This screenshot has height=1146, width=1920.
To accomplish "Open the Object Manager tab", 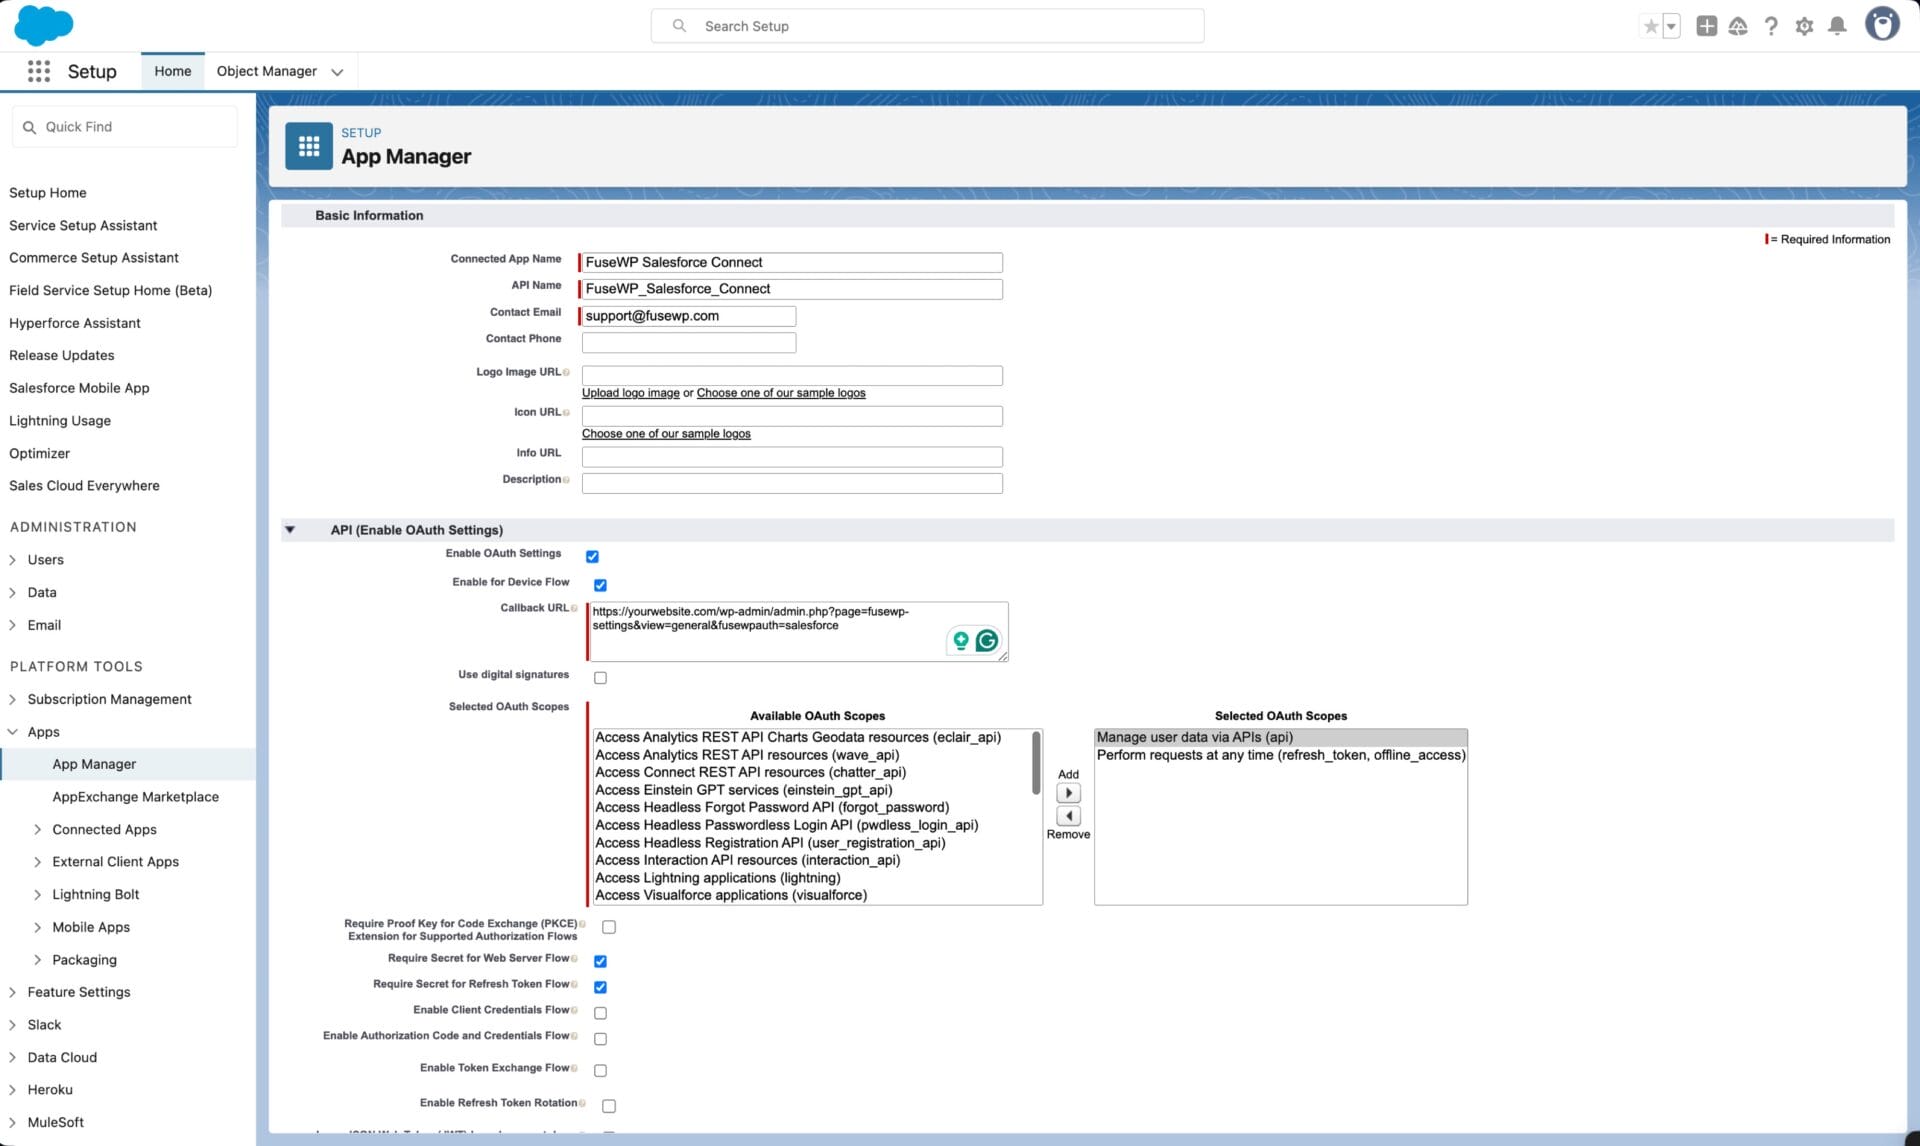I will tap(266, 71).
